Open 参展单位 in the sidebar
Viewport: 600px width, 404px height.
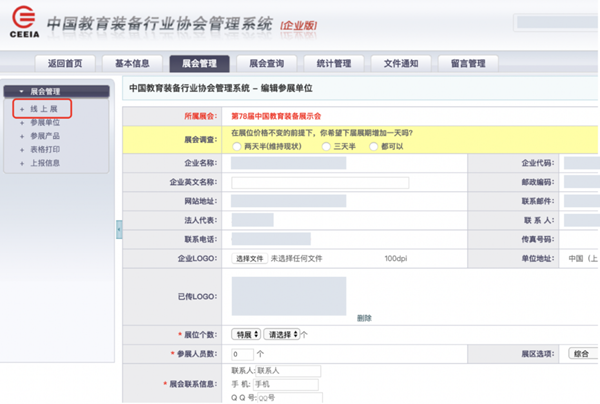[x=45, y=122]
